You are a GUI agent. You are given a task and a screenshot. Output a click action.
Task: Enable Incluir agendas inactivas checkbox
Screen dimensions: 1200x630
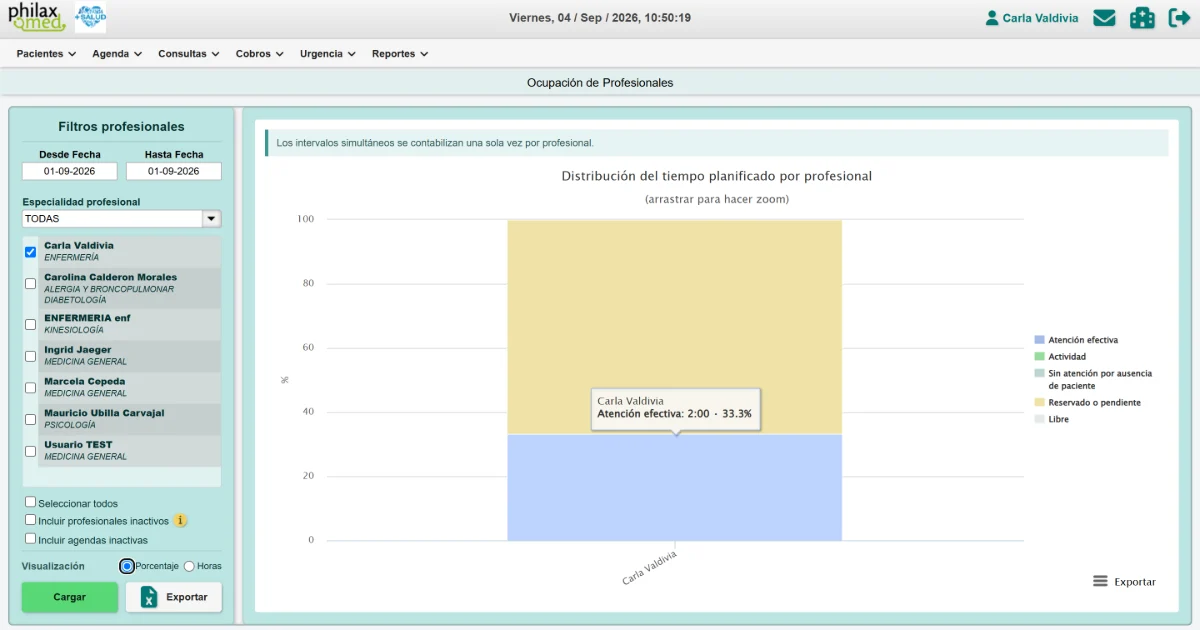30,538
